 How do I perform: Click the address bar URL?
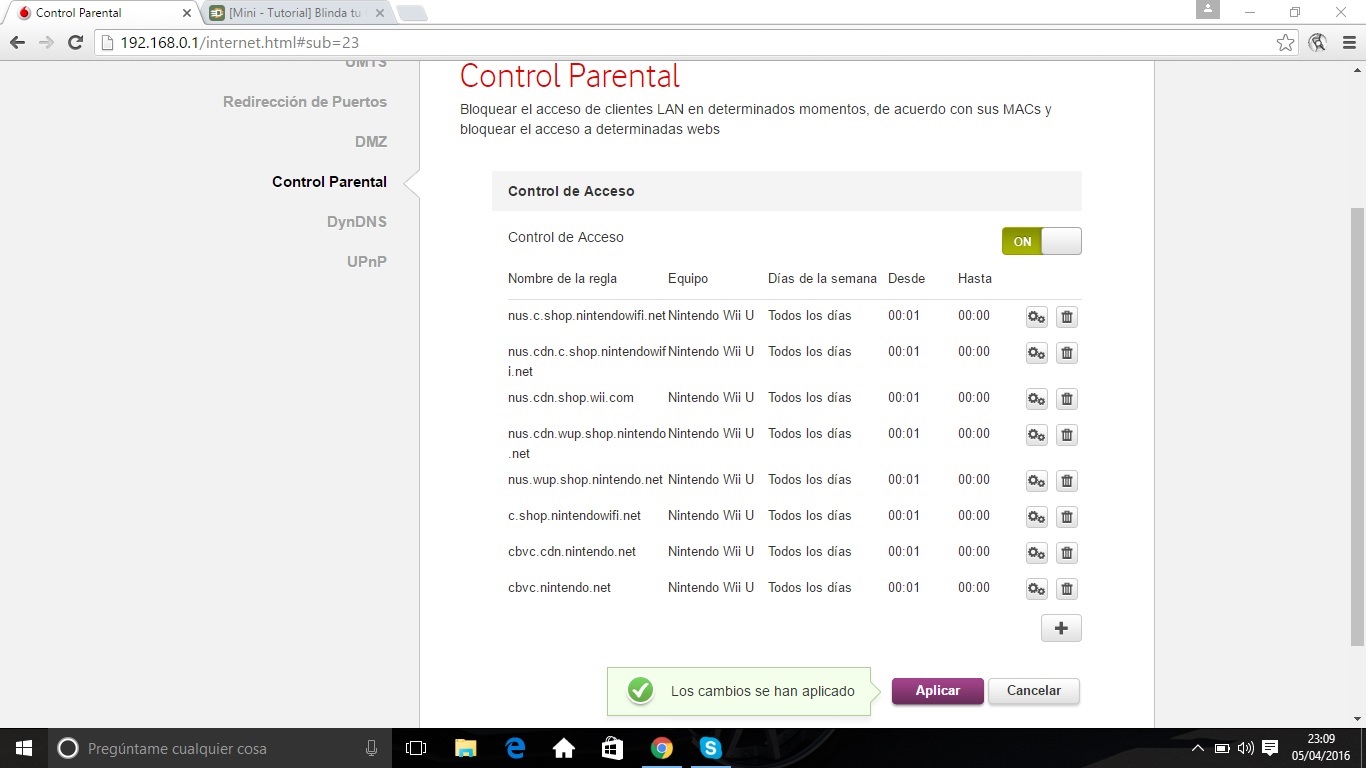[x=239, y=43]
